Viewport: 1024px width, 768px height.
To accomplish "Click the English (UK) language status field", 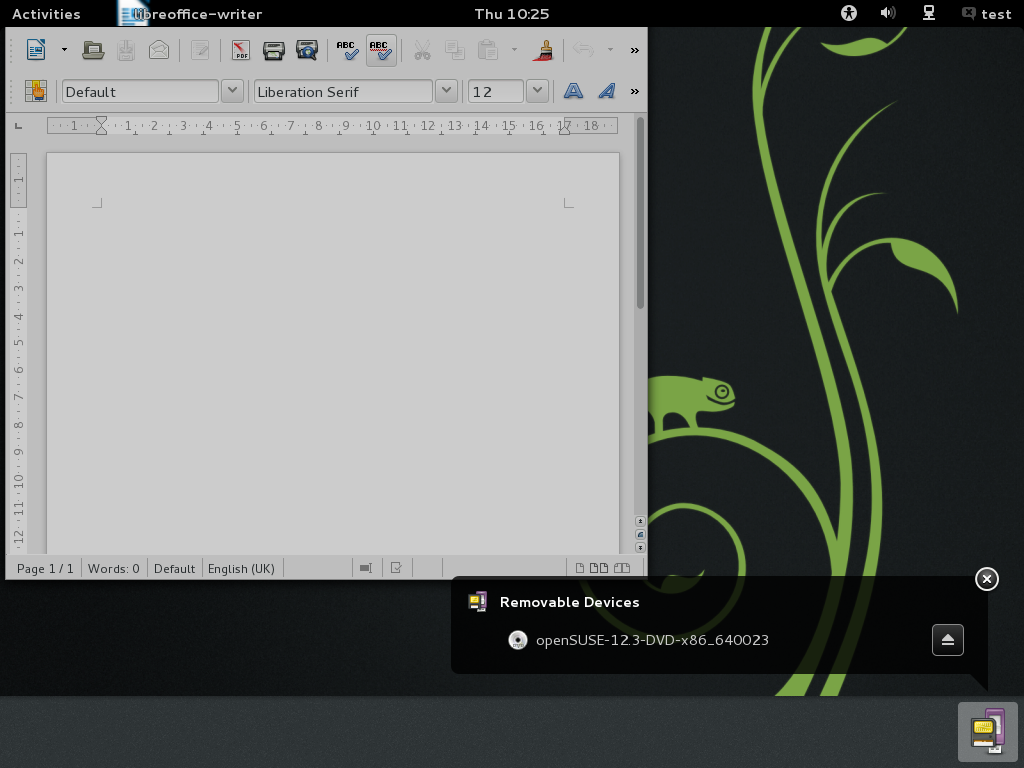I will point(241,568).
